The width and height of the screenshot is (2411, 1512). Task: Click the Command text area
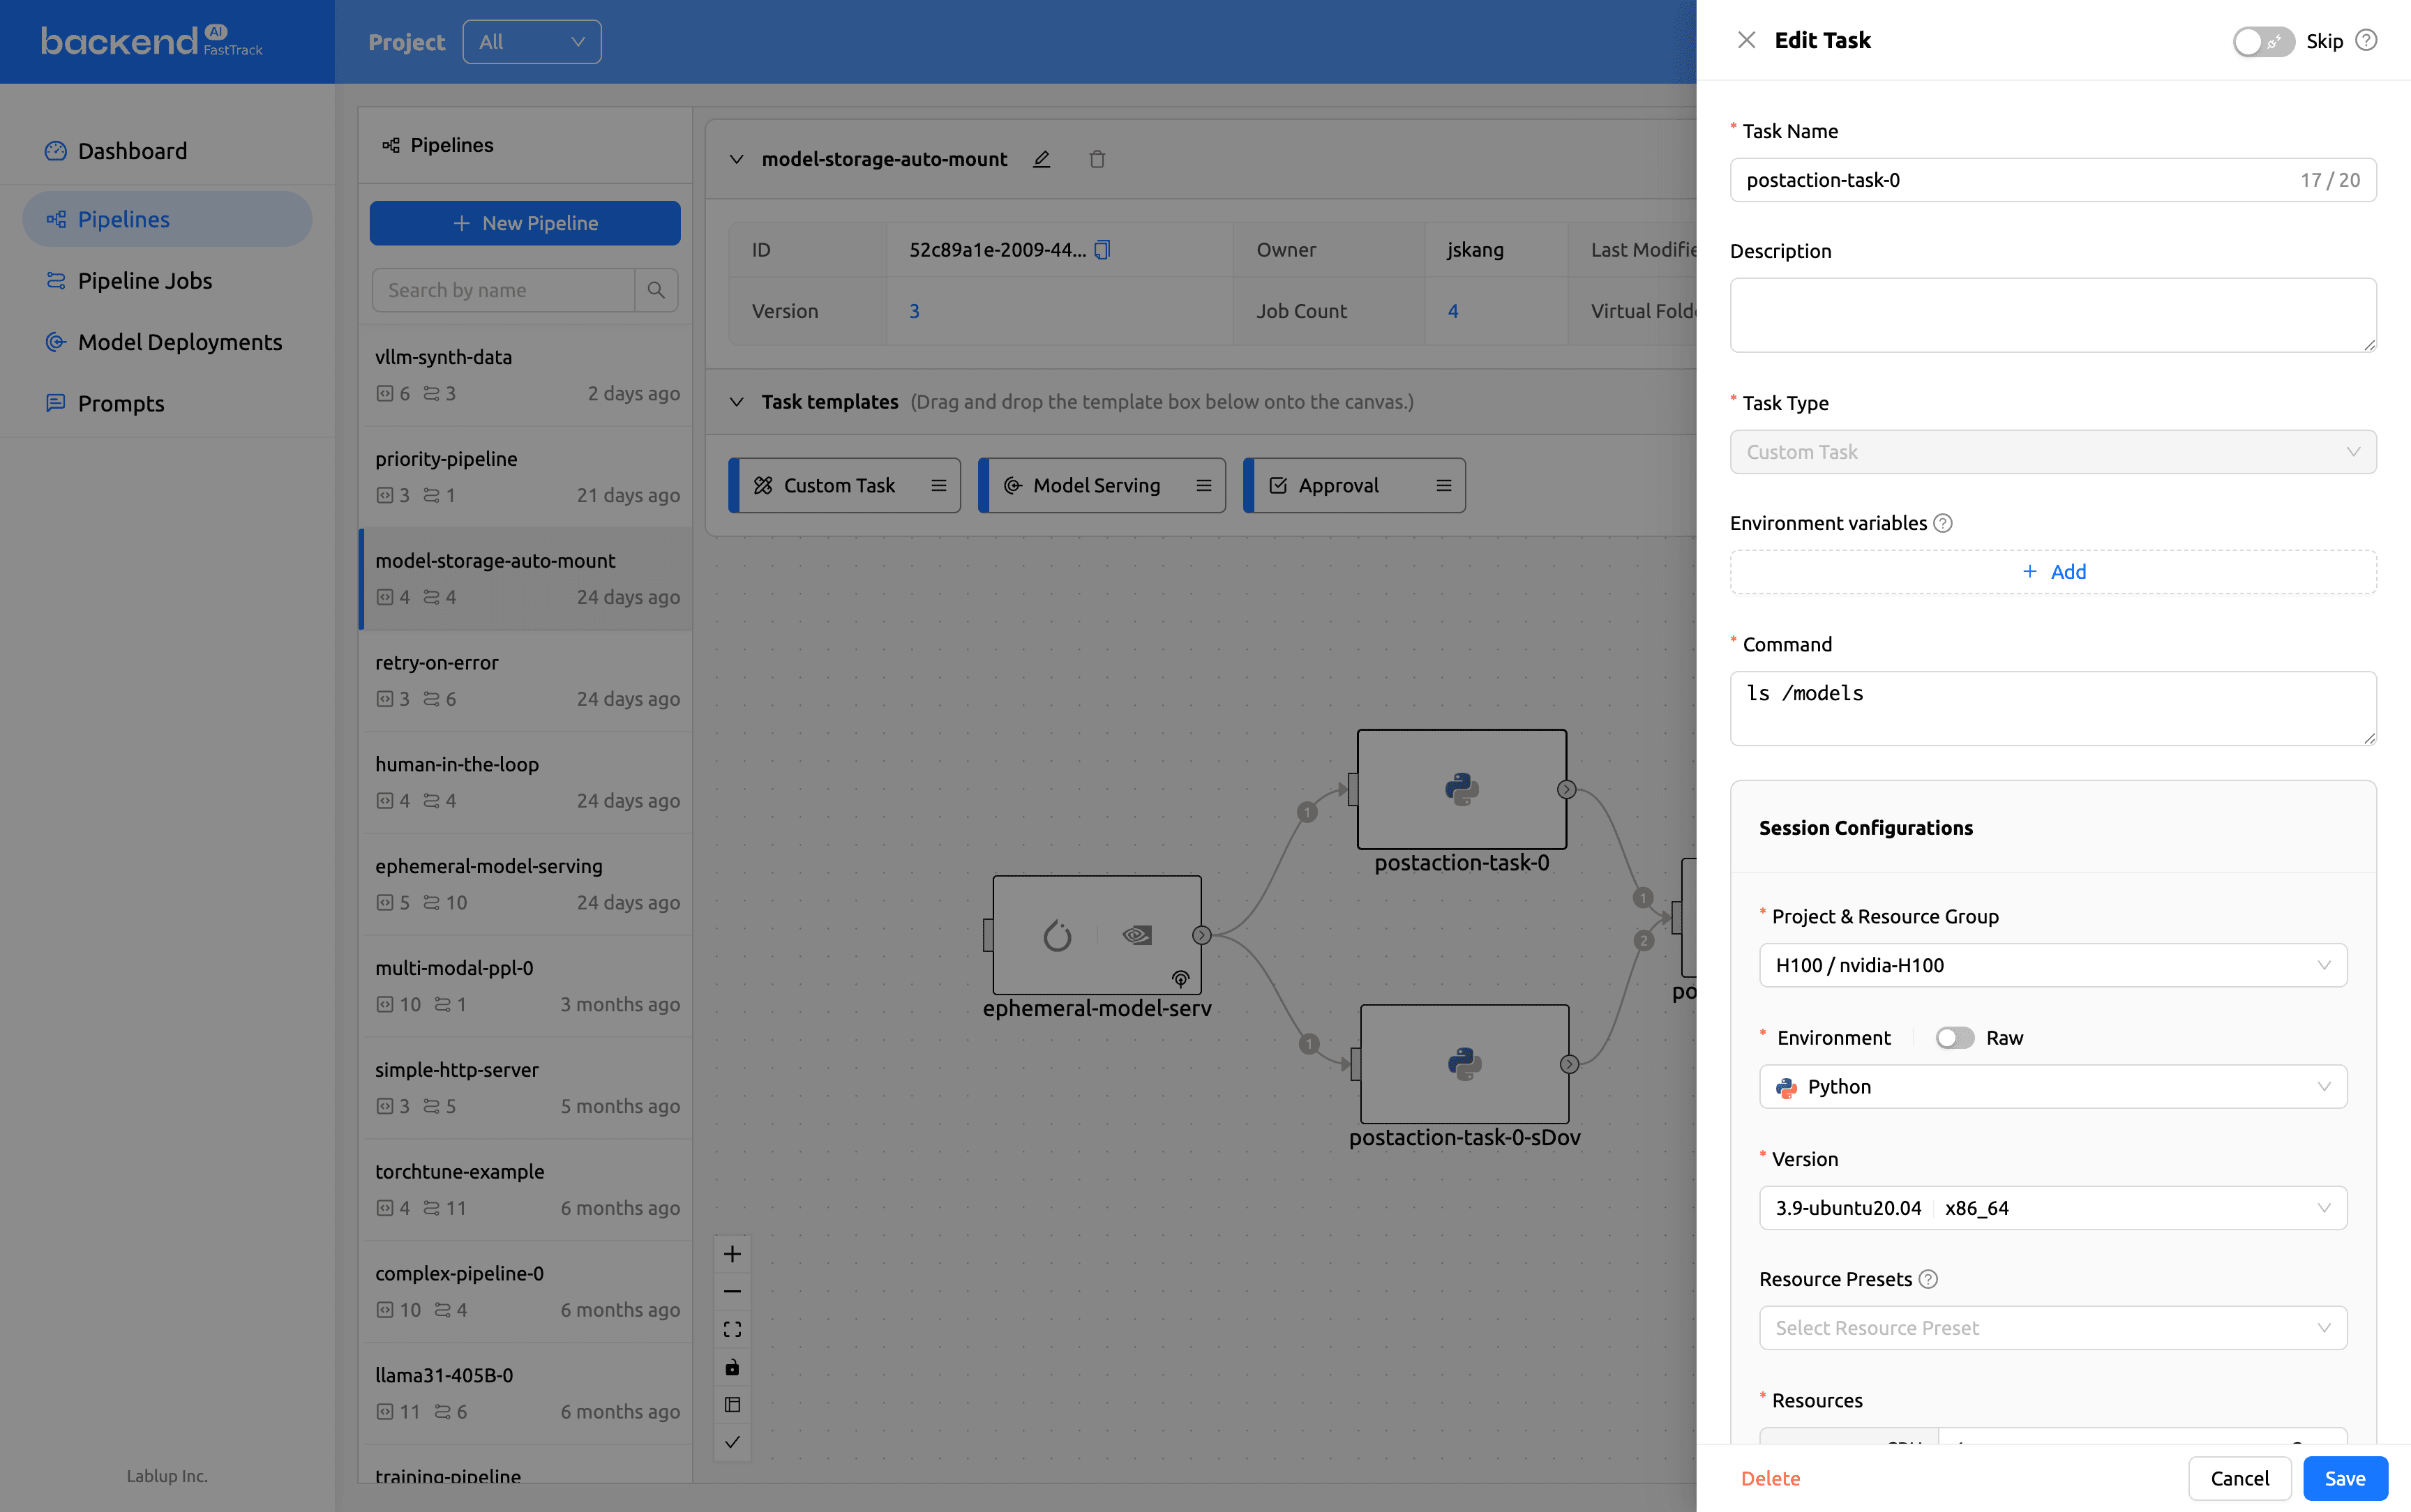click(x=2052, y=708)
